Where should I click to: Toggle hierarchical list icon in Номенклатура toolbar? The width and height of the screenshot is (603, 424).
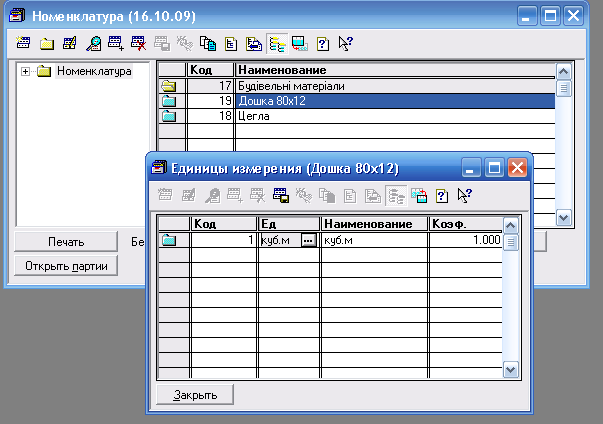click(x=277, y=43)
